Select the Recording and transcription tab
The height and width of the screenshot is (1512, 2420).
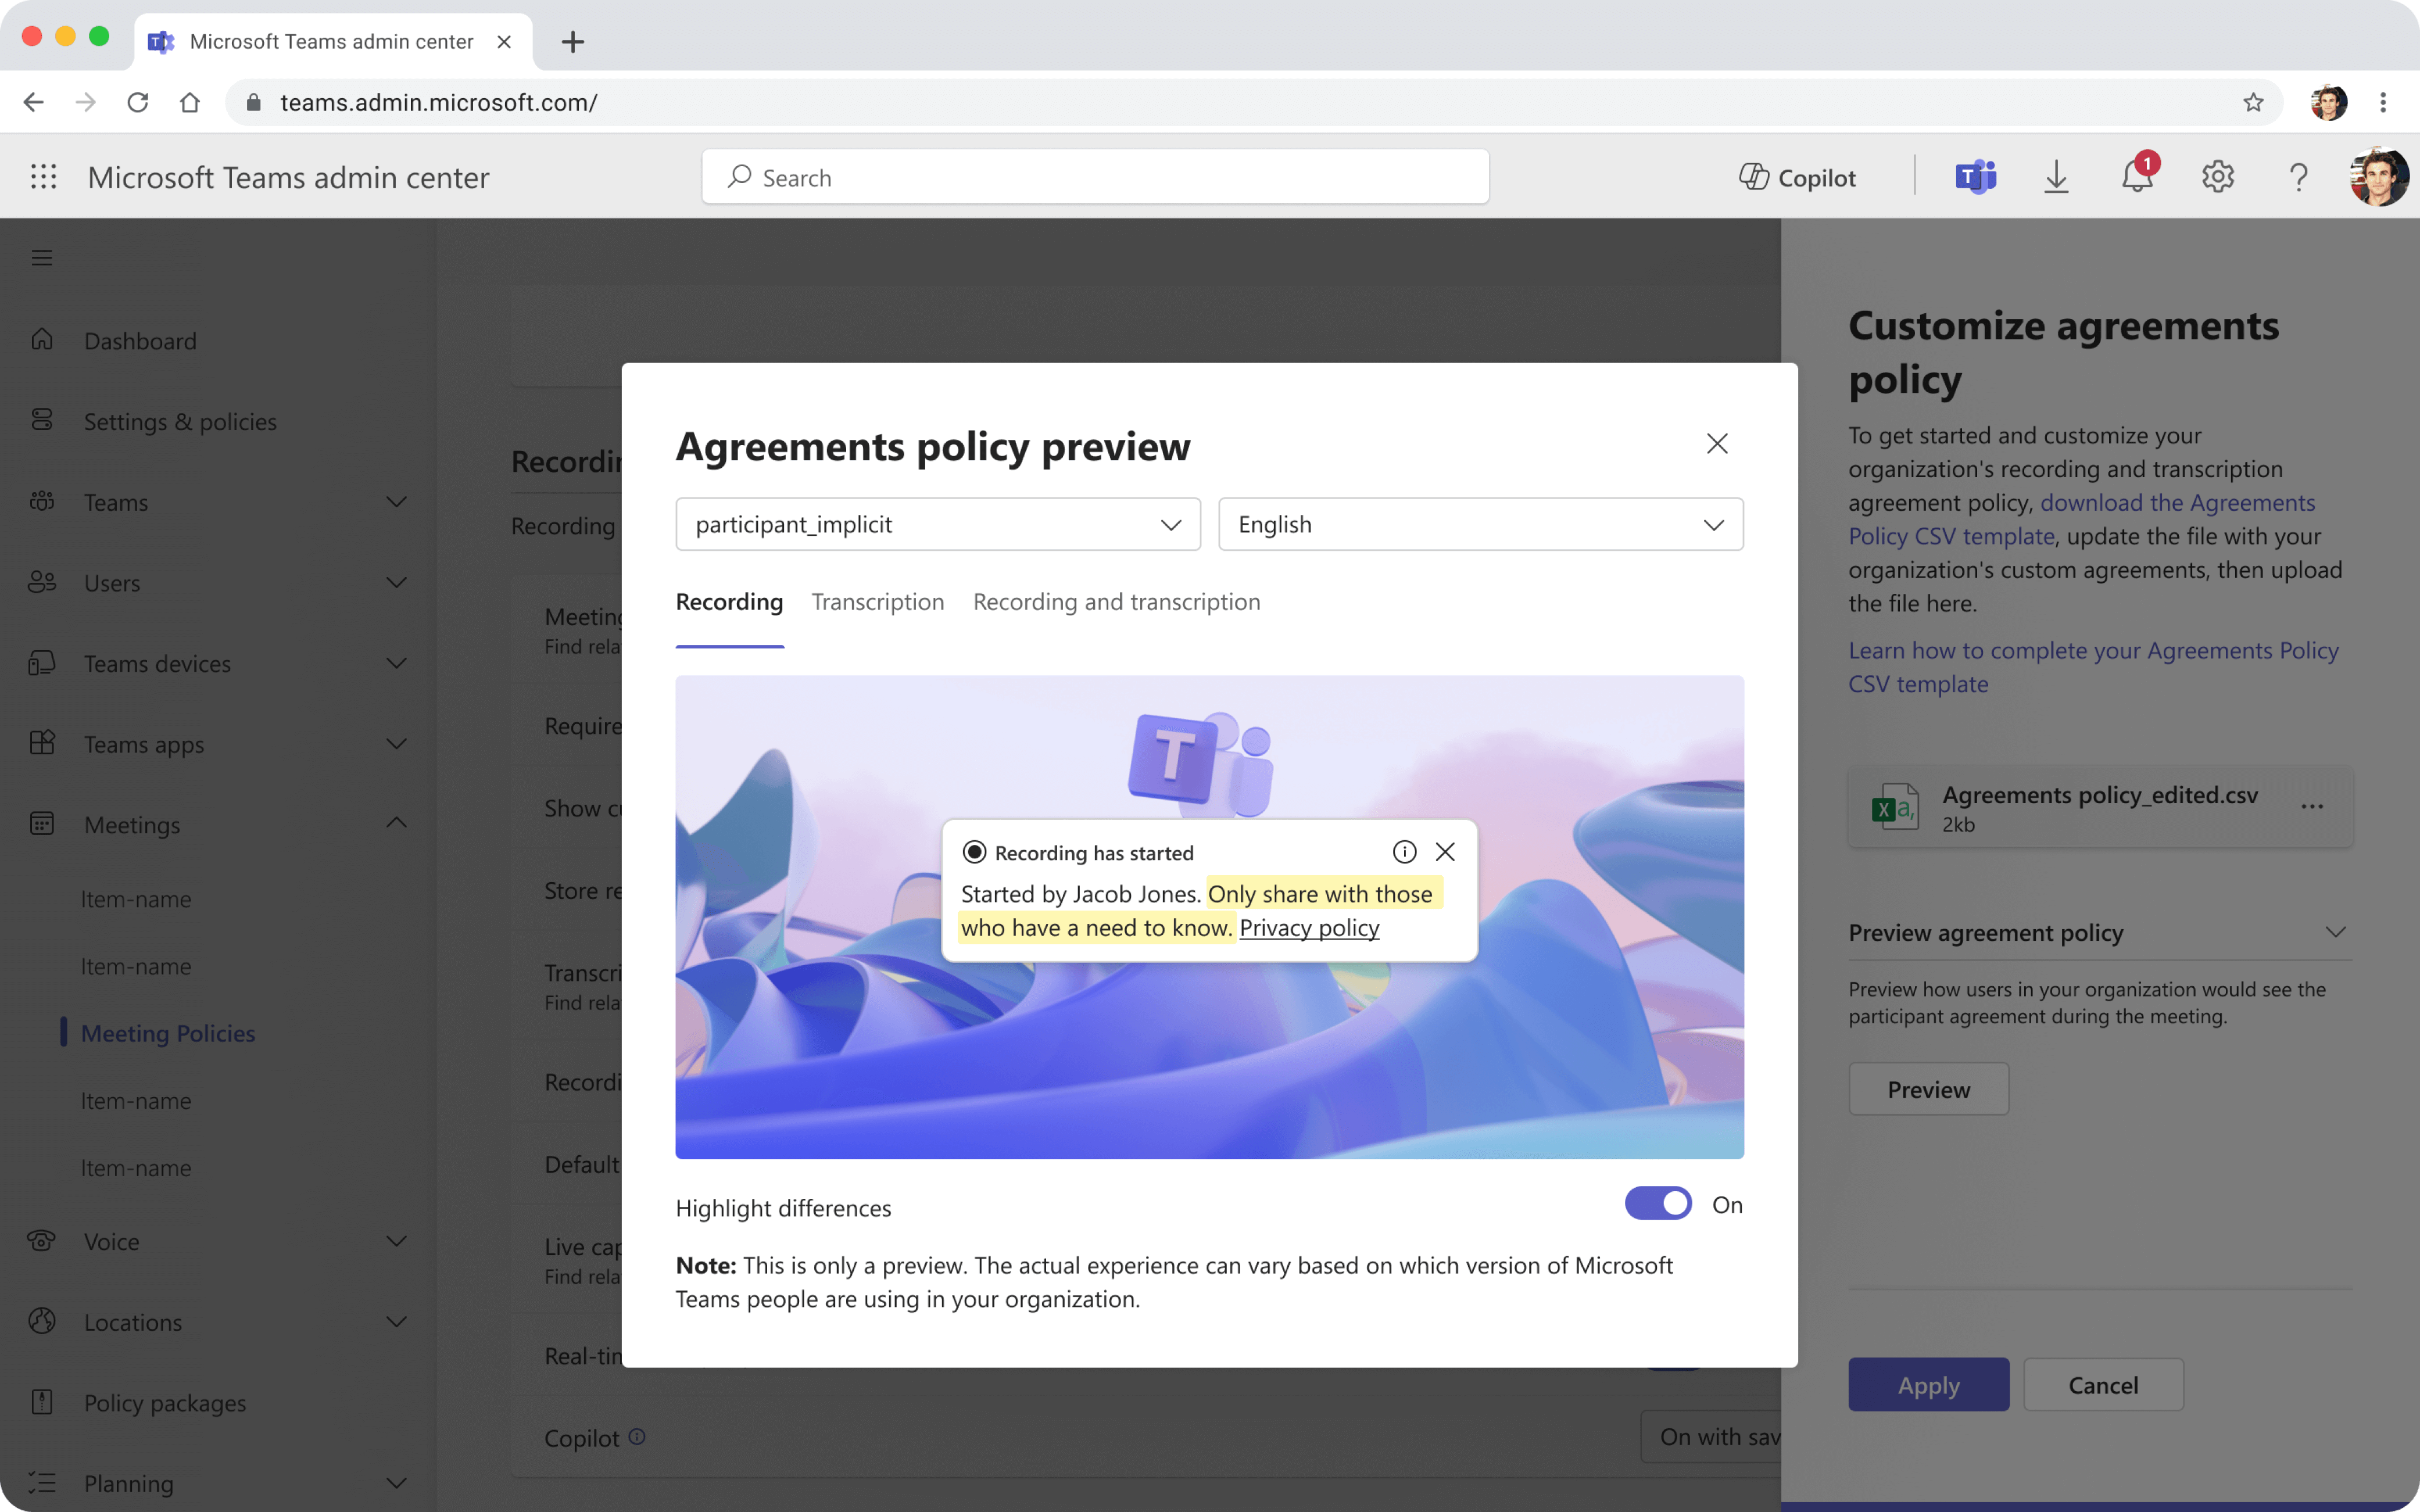[x=1116, y=601]
